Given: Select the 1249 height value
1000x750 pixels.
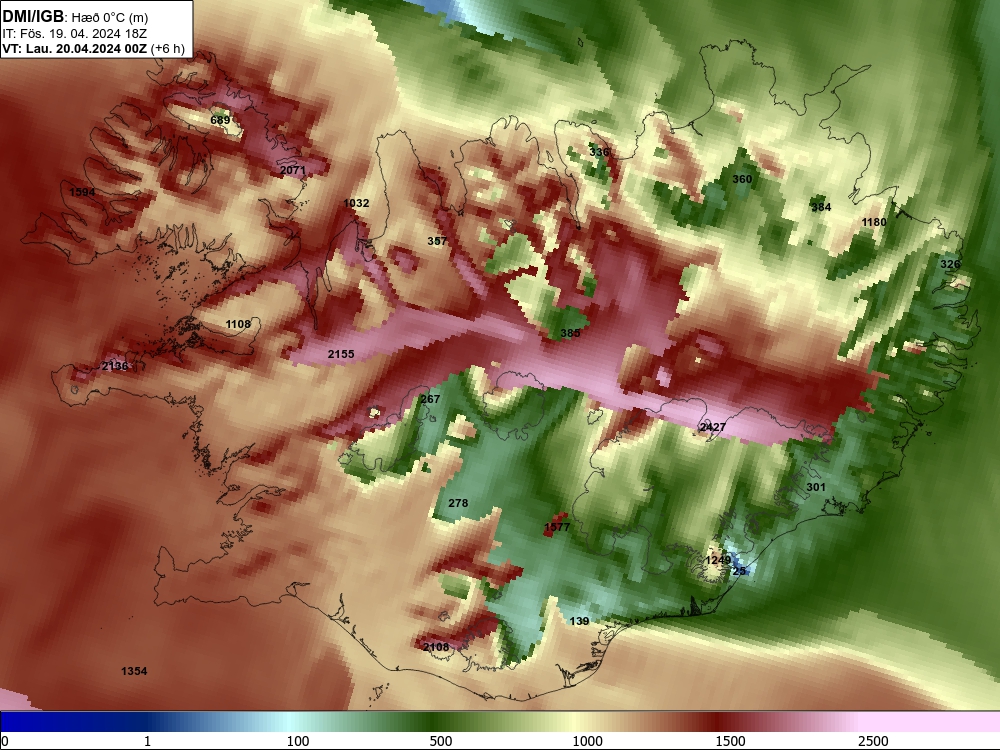Looking at the screenshot, I should (718, 559).
